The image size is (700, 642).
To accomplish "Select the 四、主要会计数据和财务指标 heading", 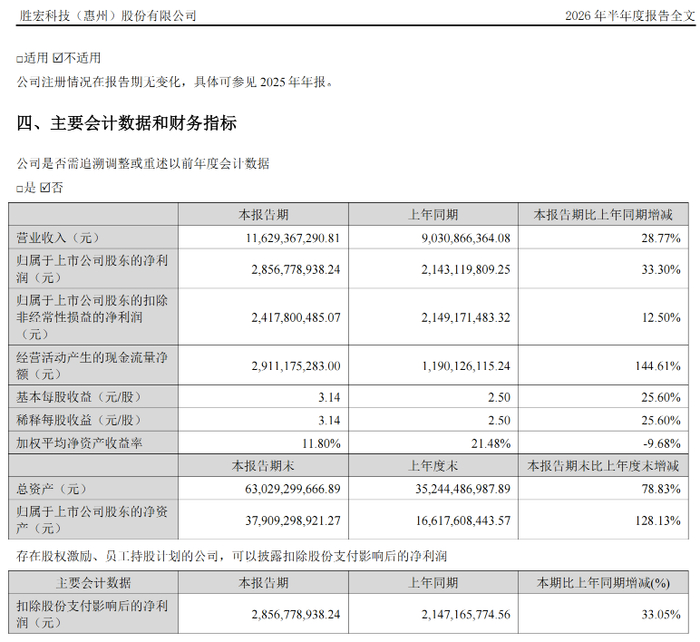I will [x=127, y=123].
